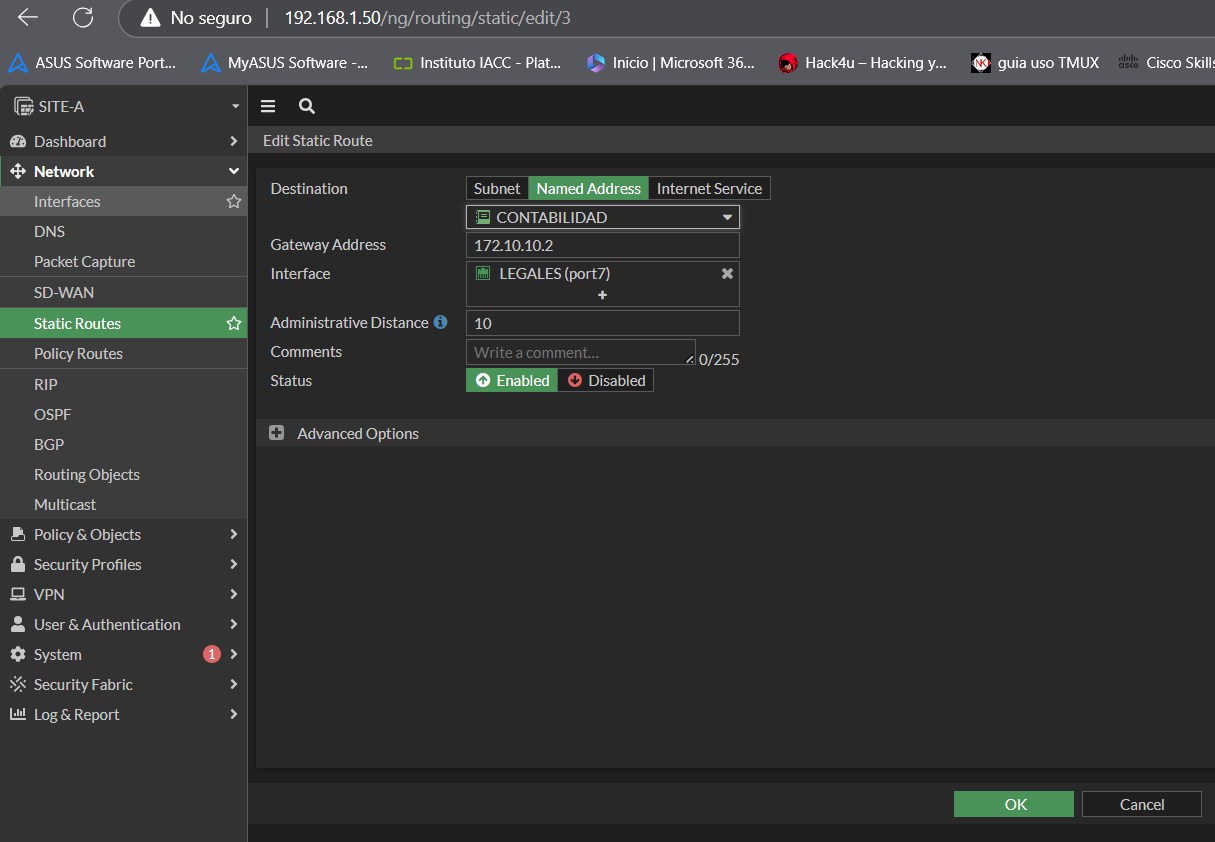Click the hamburger menu toggle icon

(268, 106)
